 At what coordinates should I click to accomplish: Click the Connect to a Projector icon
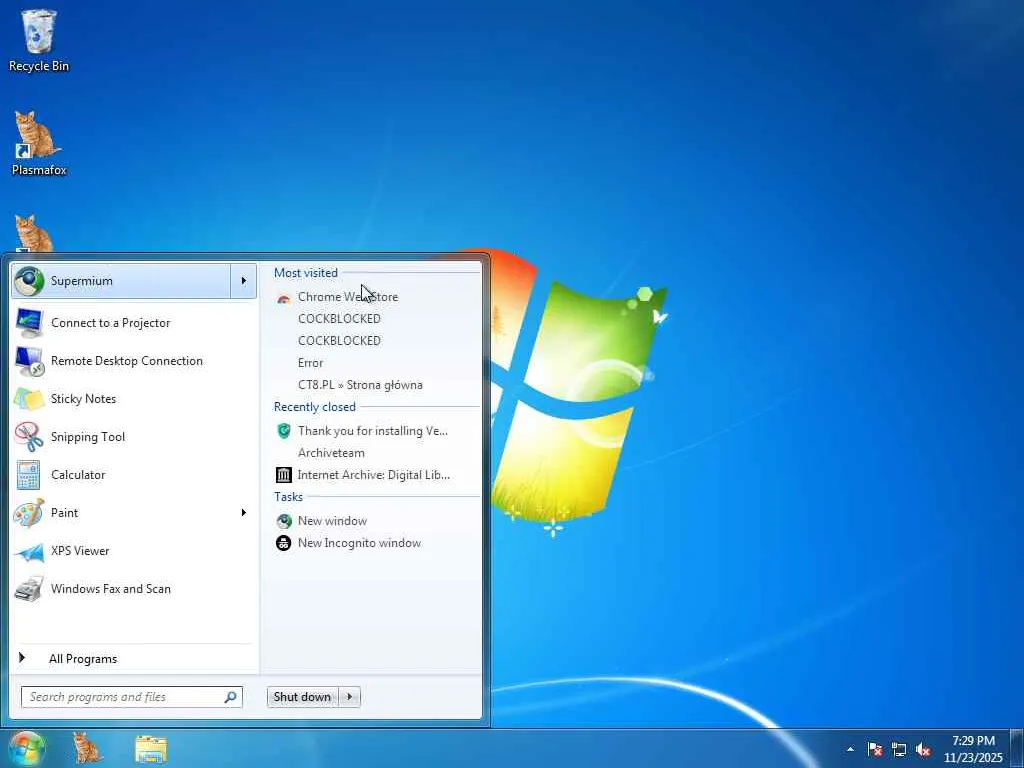[29, 323]
